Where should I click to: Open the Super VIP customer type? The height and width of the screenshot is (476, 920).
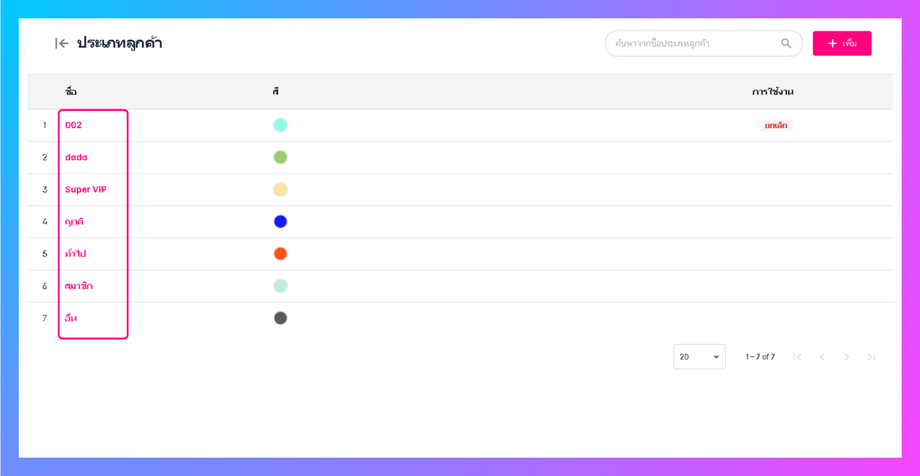[x=86, y=190]
